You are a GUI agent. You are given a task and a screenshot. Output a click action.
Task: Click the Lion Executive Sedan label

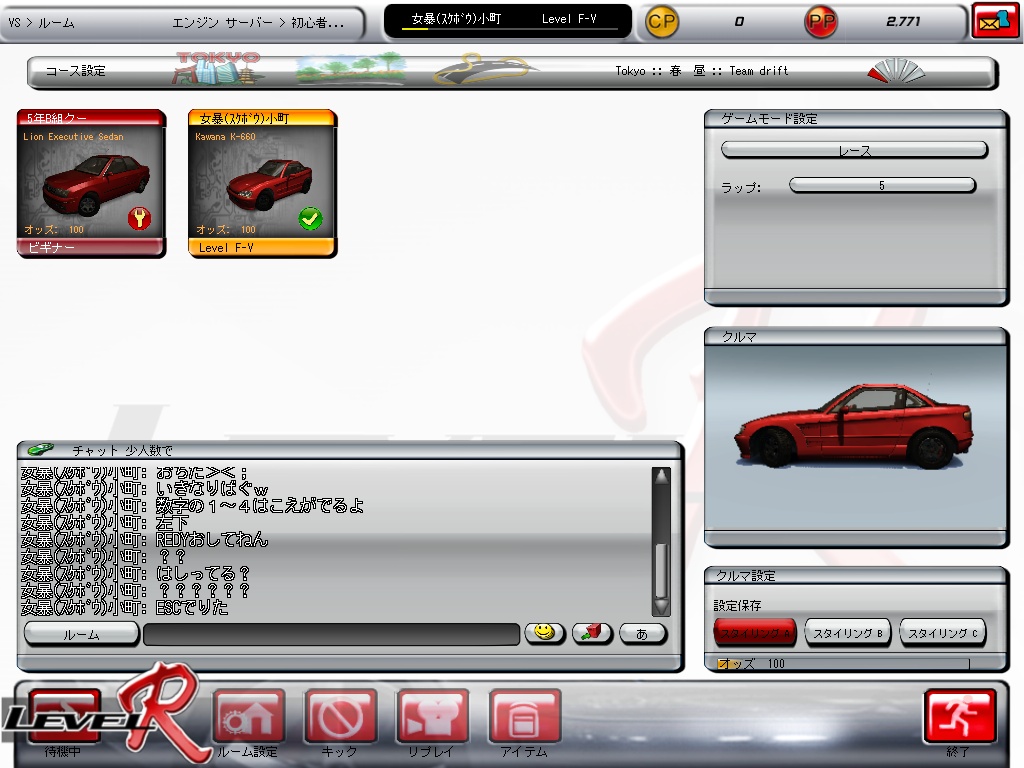(73, 136)
